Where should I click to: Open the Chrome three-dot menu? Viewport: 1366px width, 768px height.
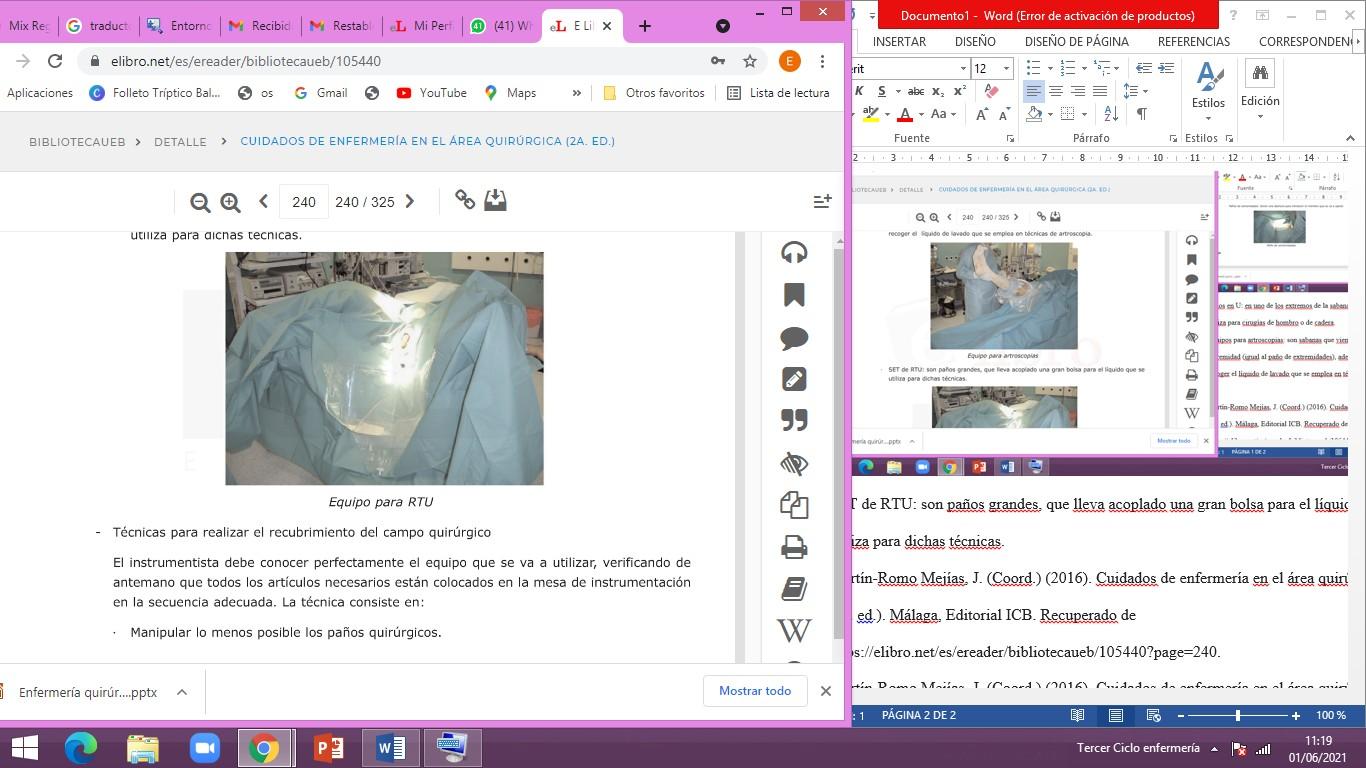tap(822, 61)
